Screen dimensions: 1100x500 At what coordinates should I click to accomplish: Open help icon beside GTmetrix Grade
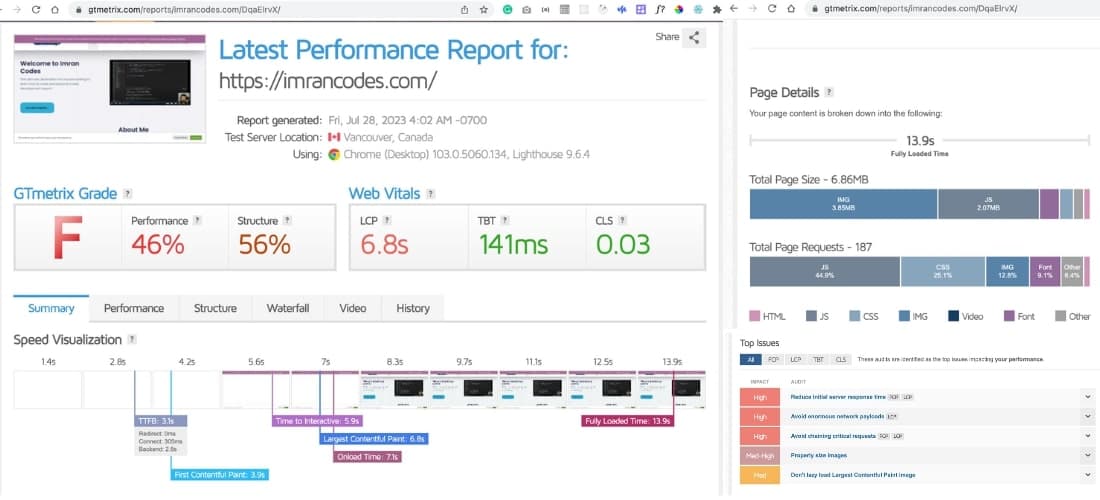point(127,194)
